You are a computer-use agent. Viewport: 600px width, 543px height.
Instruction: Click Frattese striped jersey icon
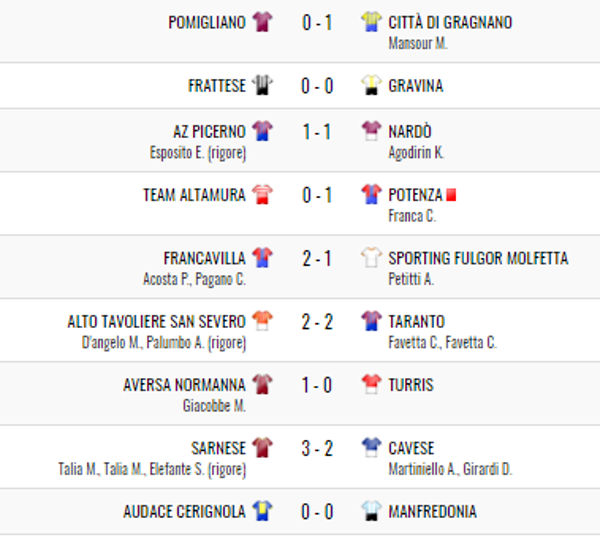click(262, 86)
